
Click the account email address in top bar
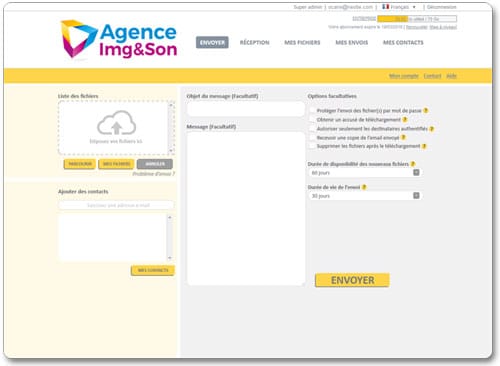350,7
